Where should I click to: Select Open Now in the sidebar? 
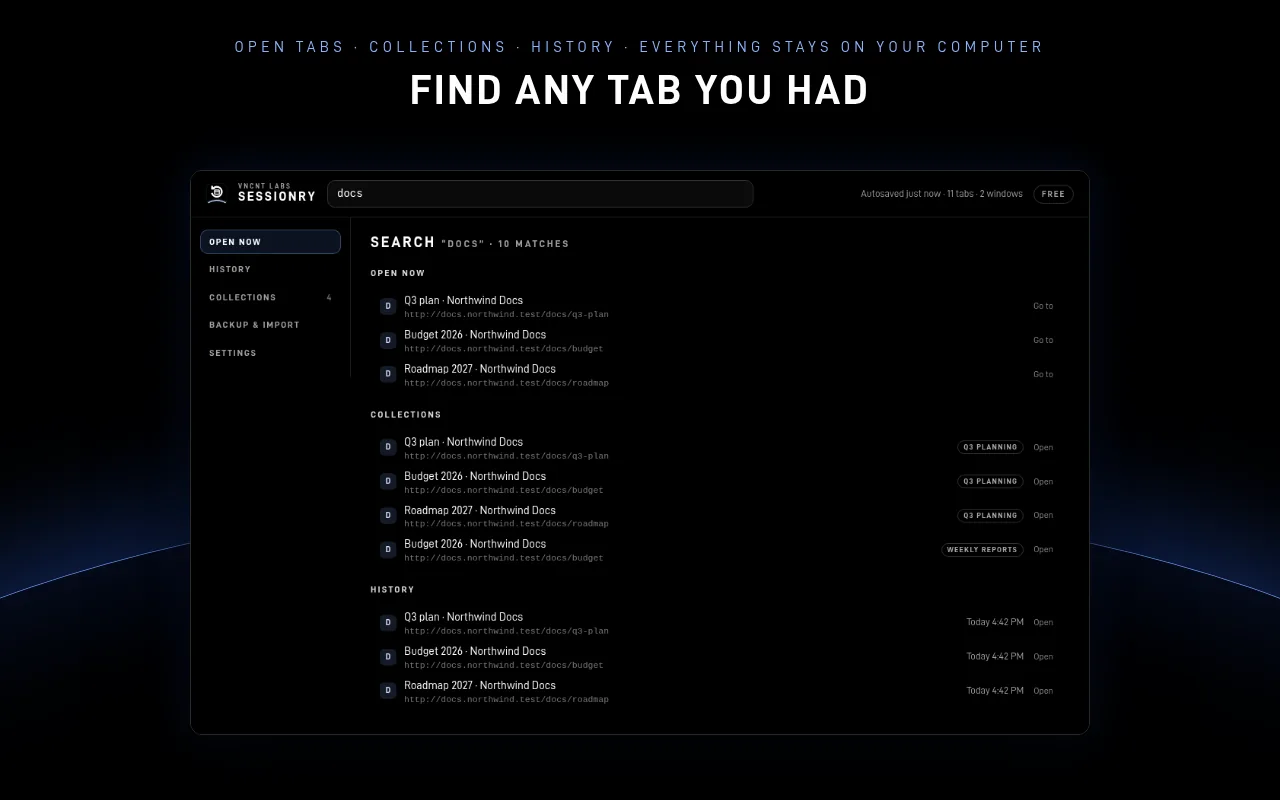click(270, 242)
